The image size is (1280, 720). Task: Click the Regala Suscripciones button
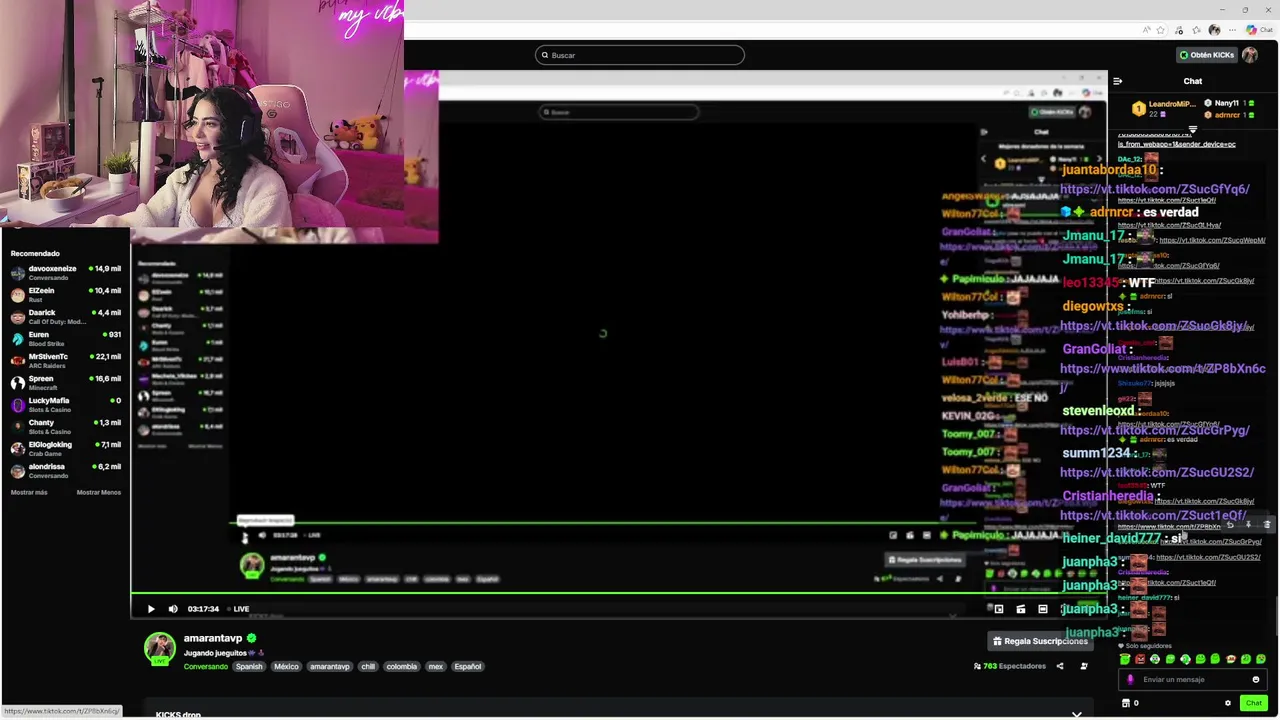coord(1039,641)
